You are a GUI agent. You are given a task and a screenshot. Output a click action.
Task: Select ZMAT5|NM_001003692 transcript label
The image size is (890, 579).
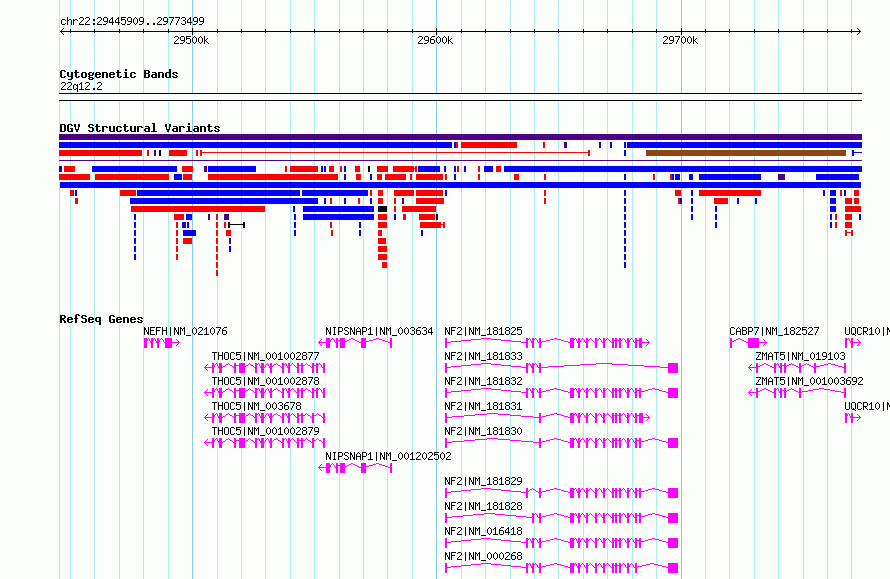coord(809,381)
